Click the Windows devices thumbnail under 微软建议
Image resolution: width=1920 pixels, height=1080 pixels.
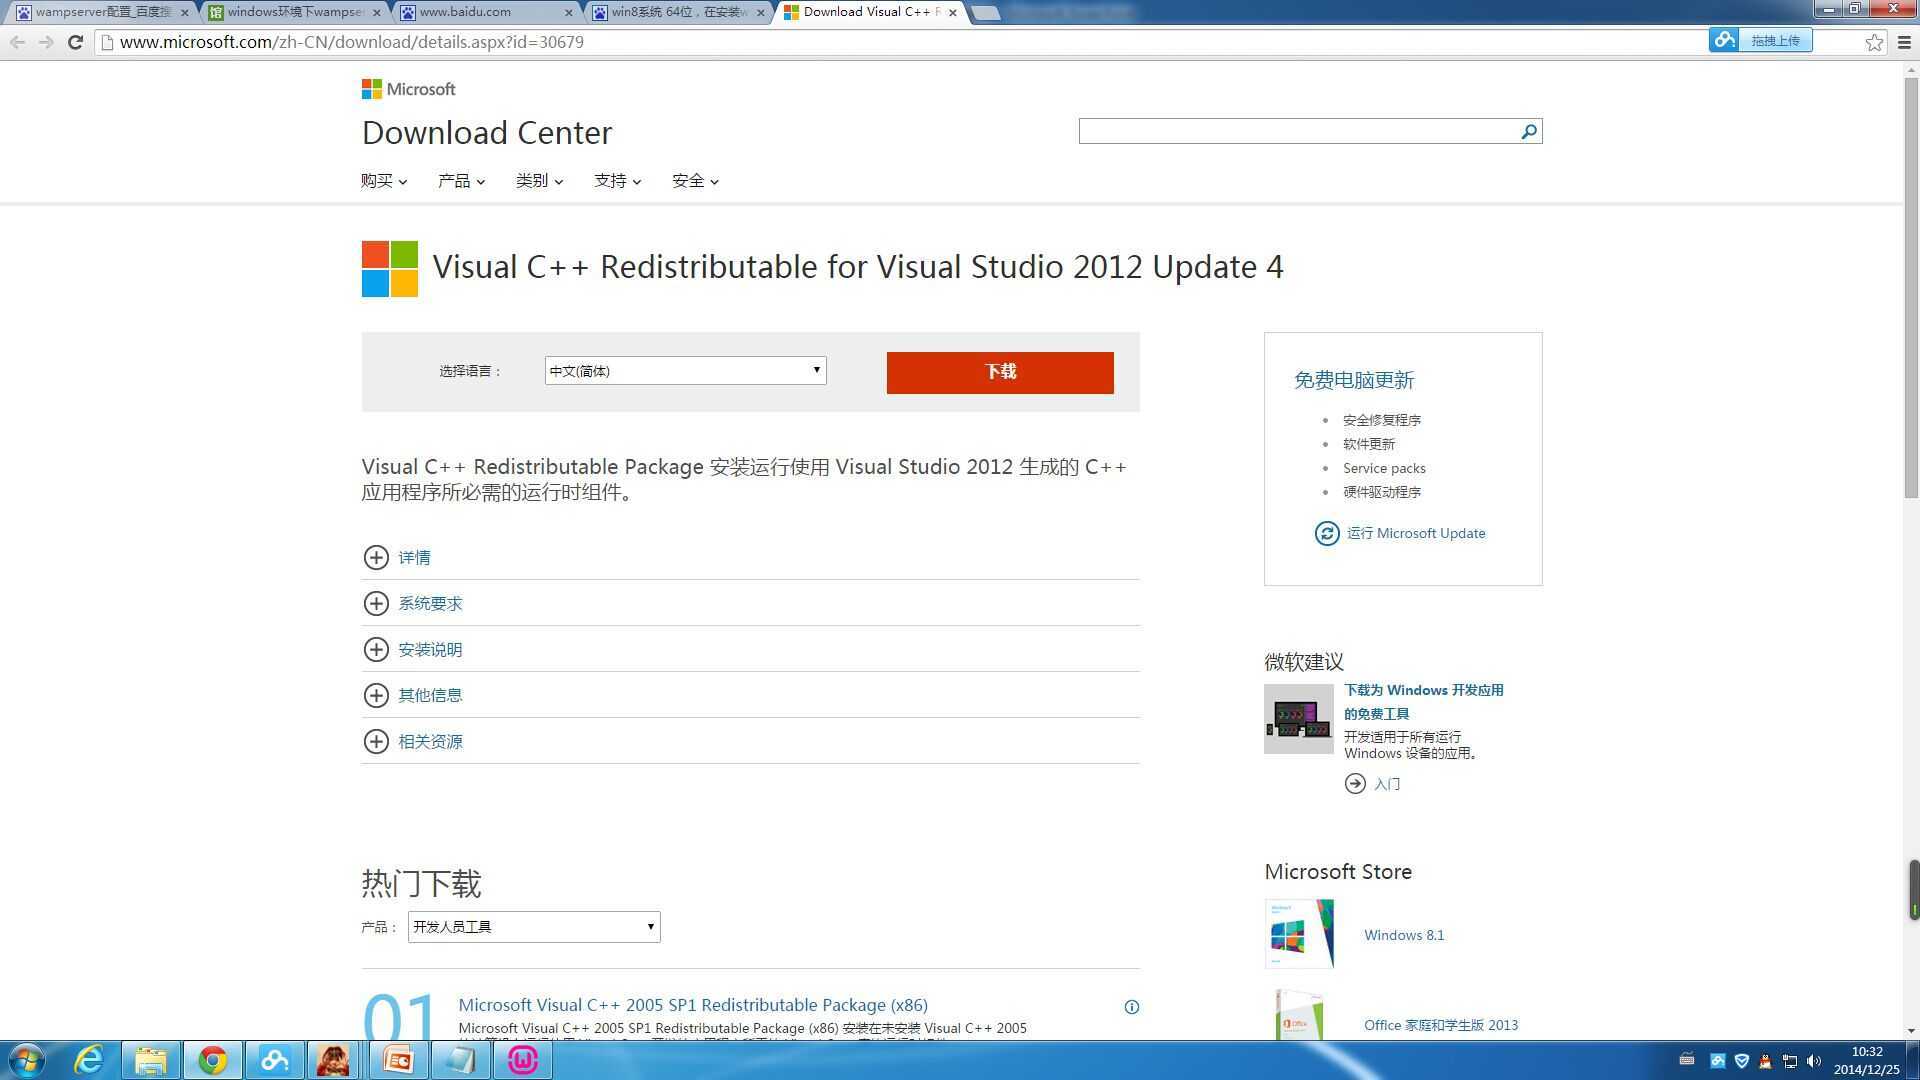coord(1299,719)
